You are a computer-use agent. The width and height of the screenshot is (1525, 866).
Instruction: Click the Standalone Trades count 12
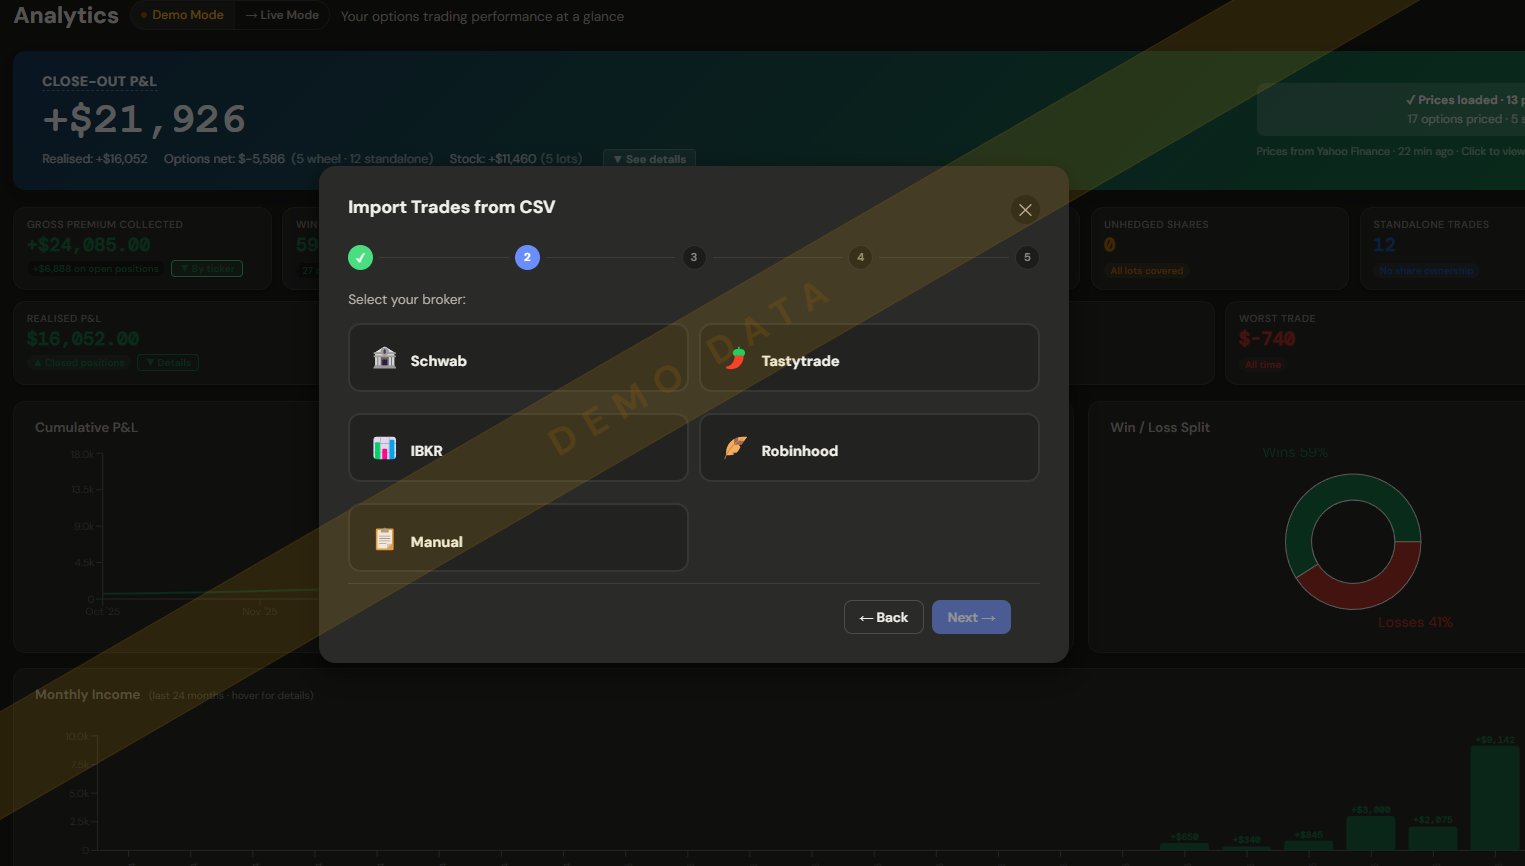(x=1384, y=244)
